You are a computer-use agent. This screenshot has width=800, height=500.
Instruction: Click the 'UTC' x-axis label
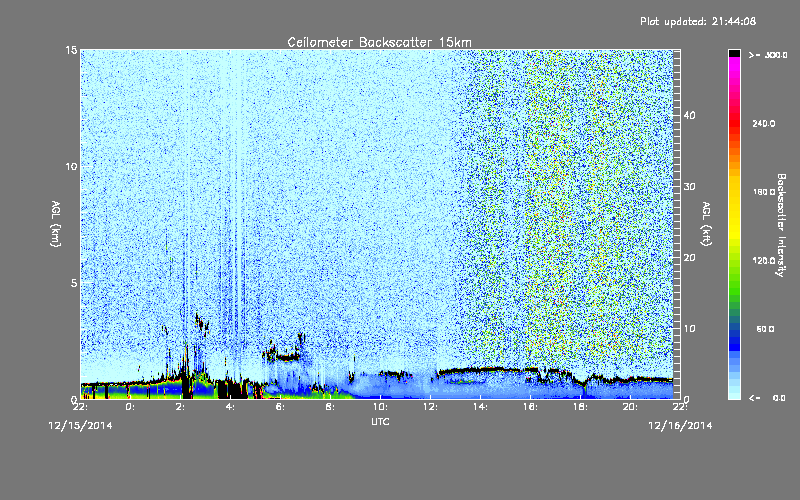point(380,422)
